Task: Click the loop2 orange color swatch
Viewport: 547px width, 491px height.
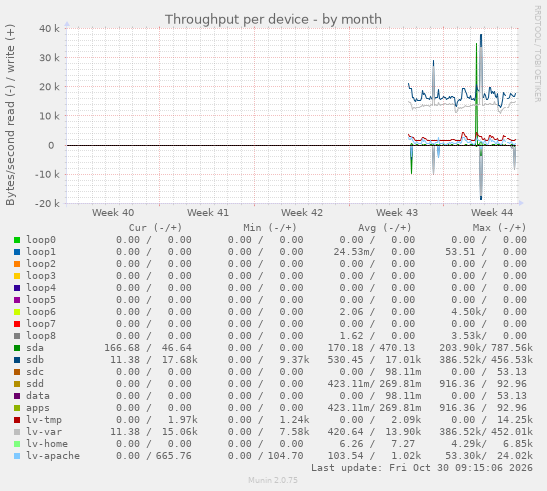Action: tap(17, 264)
